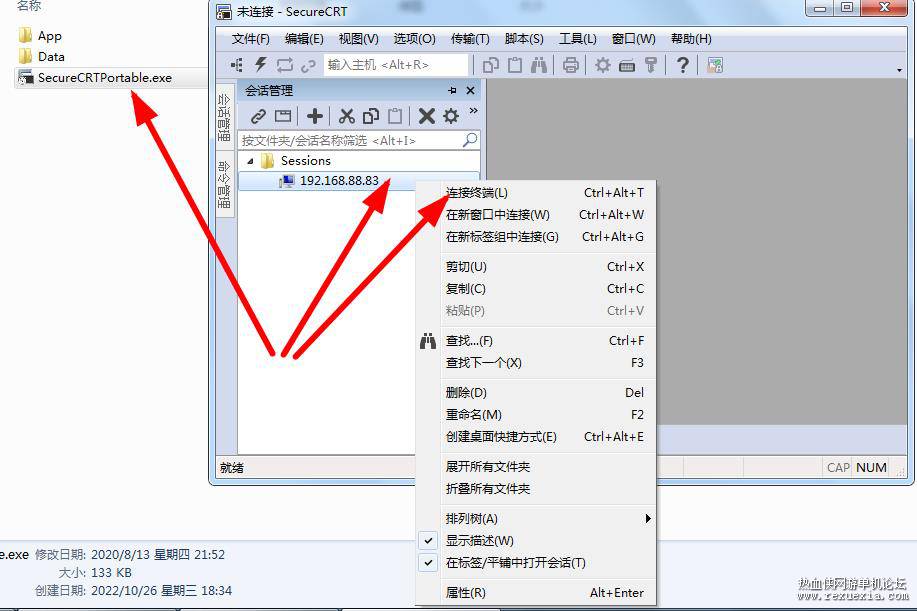Open the 传输(T) menu
This screenshot has height=611, width=917.
click(x=470, y=39)
